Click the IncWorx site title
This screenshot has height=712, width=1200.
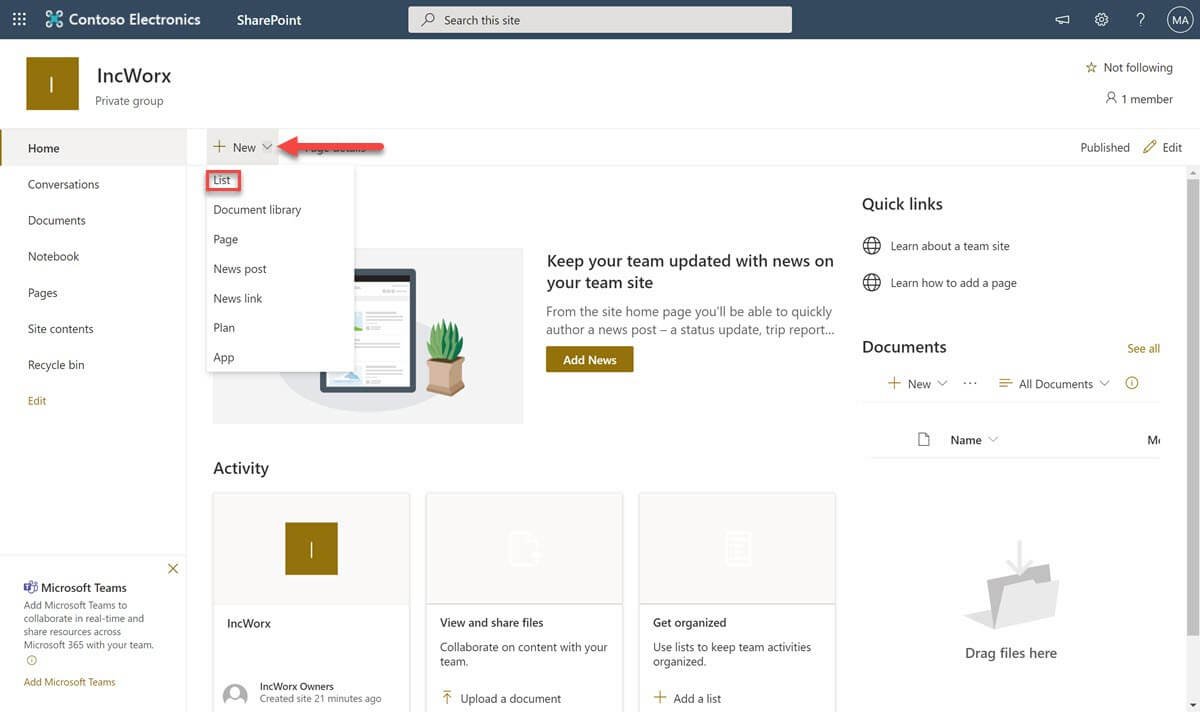tap(134, 75)
